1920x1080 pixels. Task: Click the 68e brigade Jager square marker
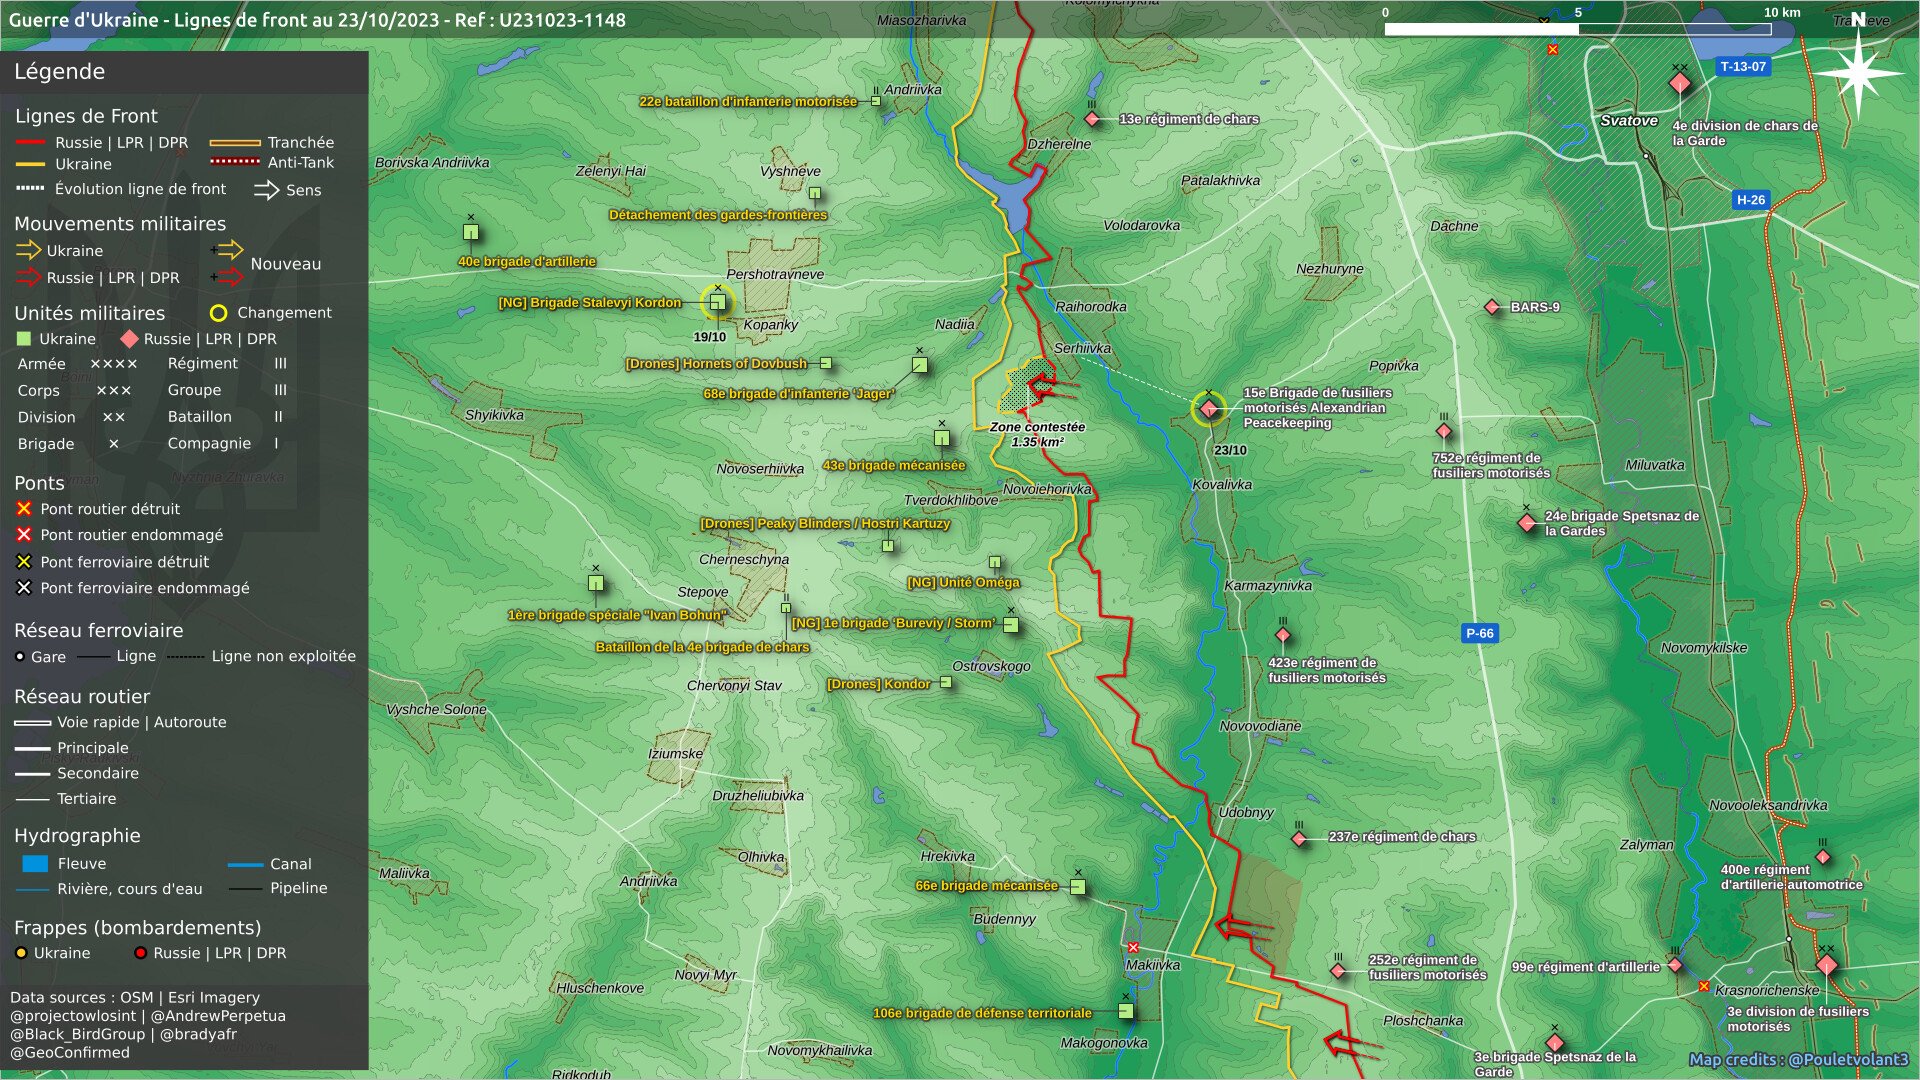click(919, 365)
